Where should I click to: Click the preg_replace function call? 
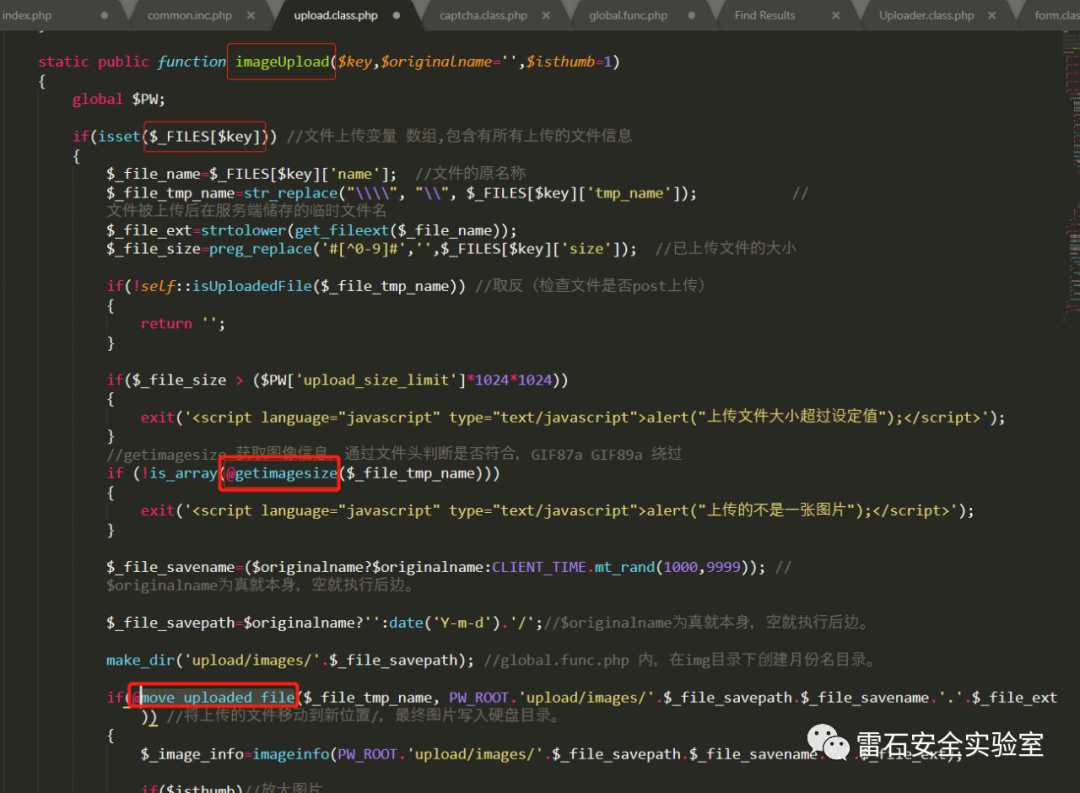pos(260,249)
